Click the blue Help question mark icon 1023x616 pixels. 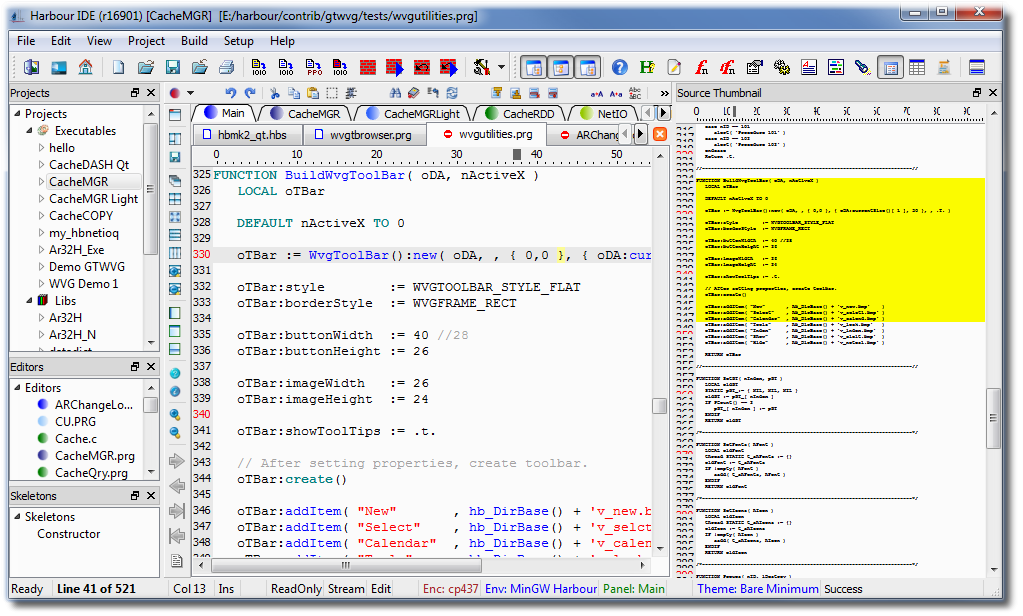coord(620,68)
